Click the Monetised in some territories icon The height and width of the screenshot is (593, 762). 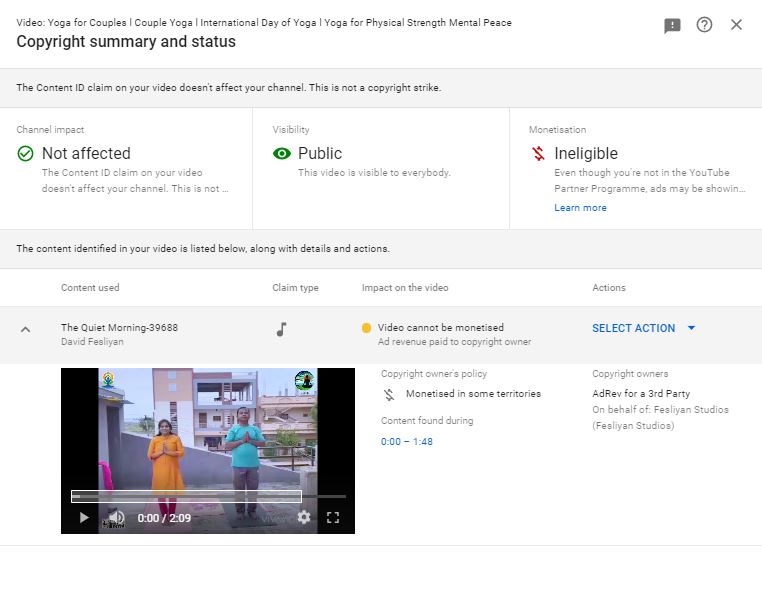click(389, 394)
